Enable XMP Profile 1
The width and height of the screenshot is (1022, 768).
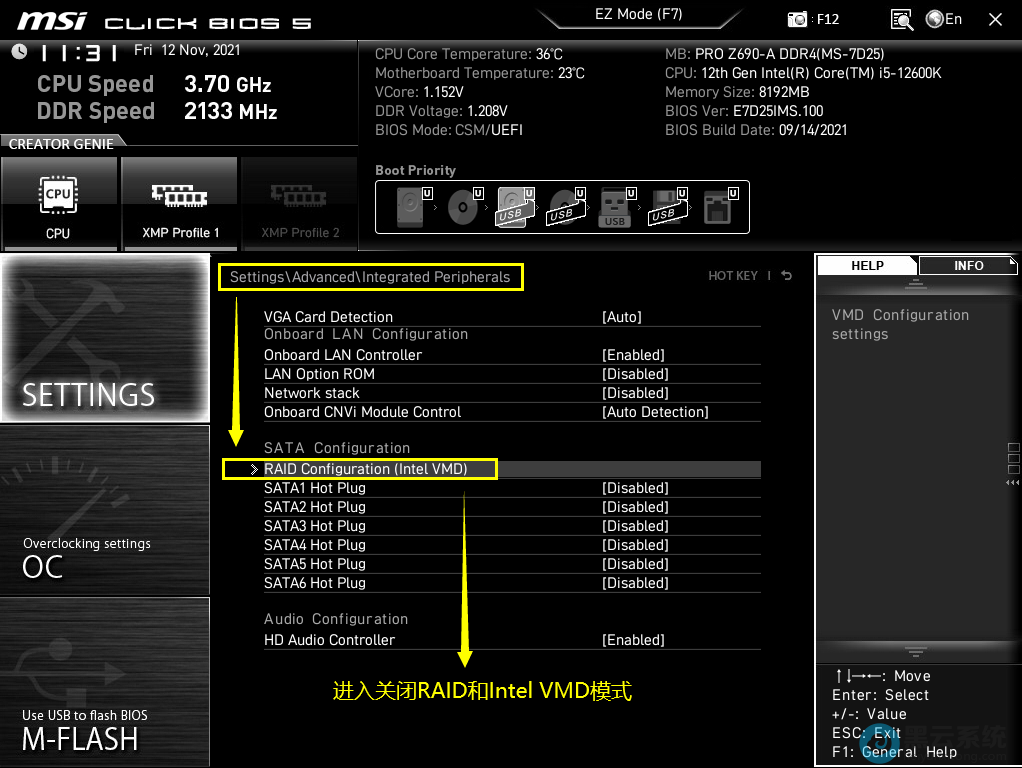click(181, 203)
